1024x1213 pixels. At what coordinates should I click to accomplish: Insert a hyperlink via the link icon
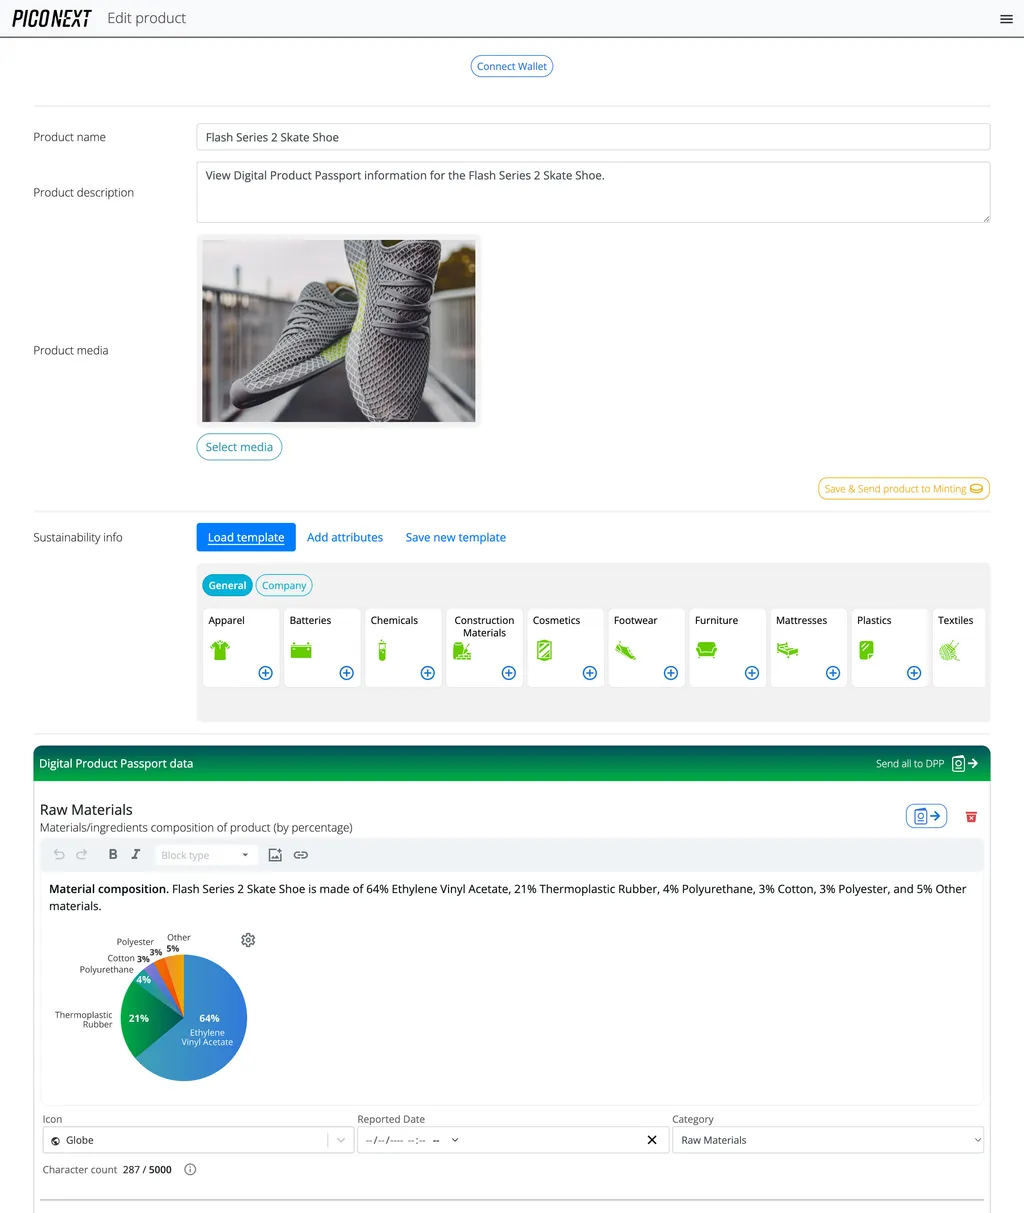coord(300,854)
